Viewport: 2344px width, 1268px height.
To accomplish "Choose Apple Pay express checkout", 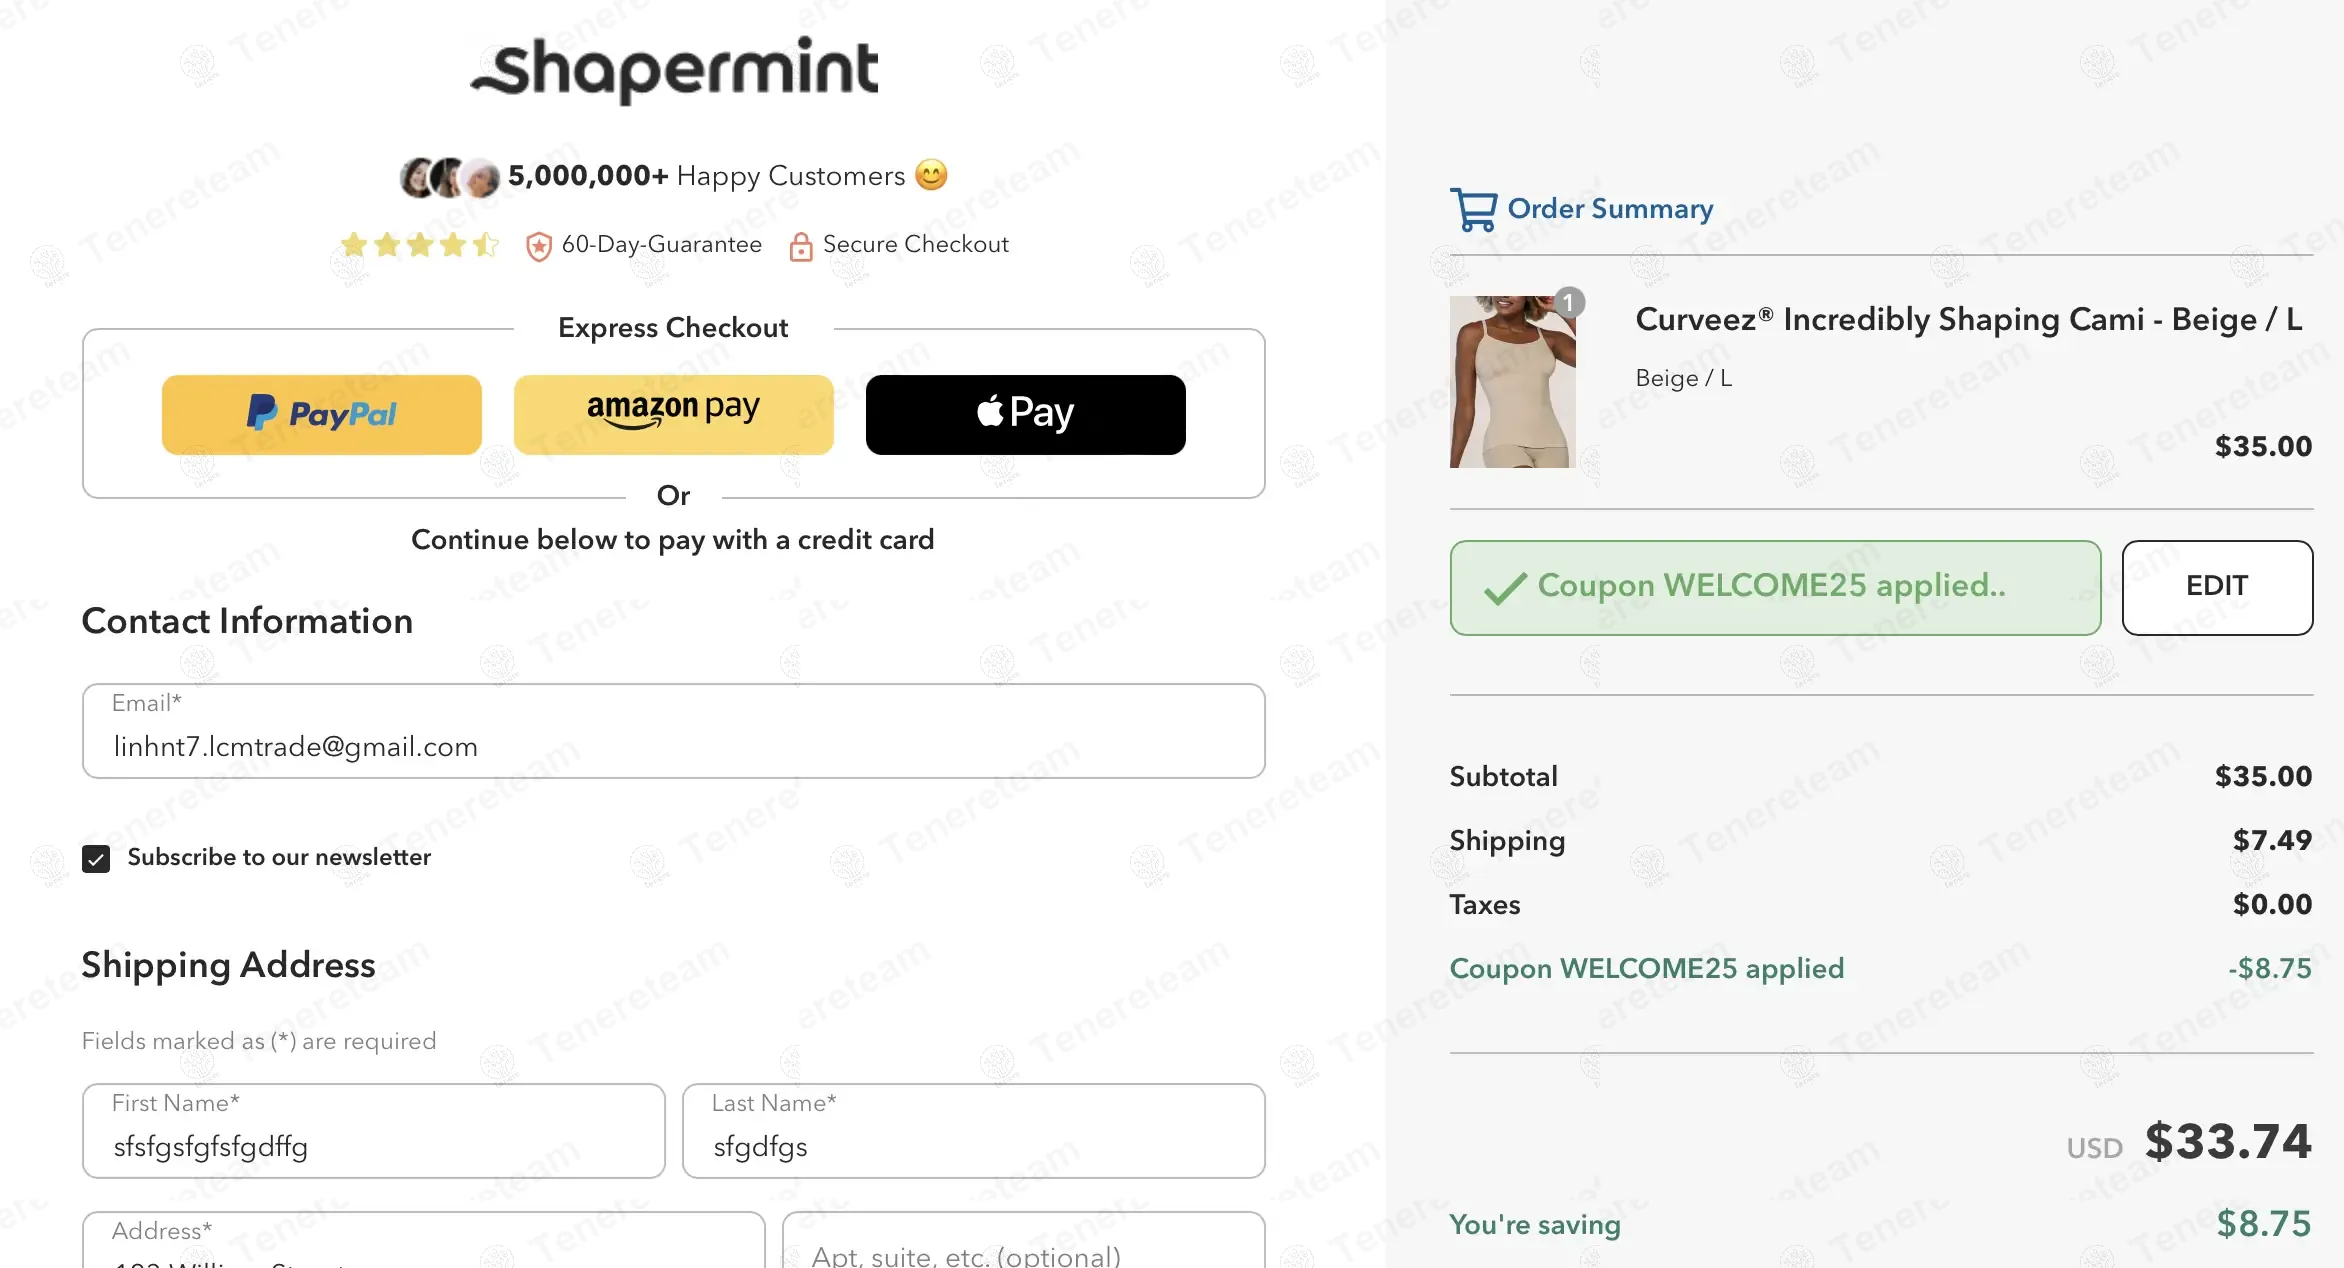I will (1025, 414).
